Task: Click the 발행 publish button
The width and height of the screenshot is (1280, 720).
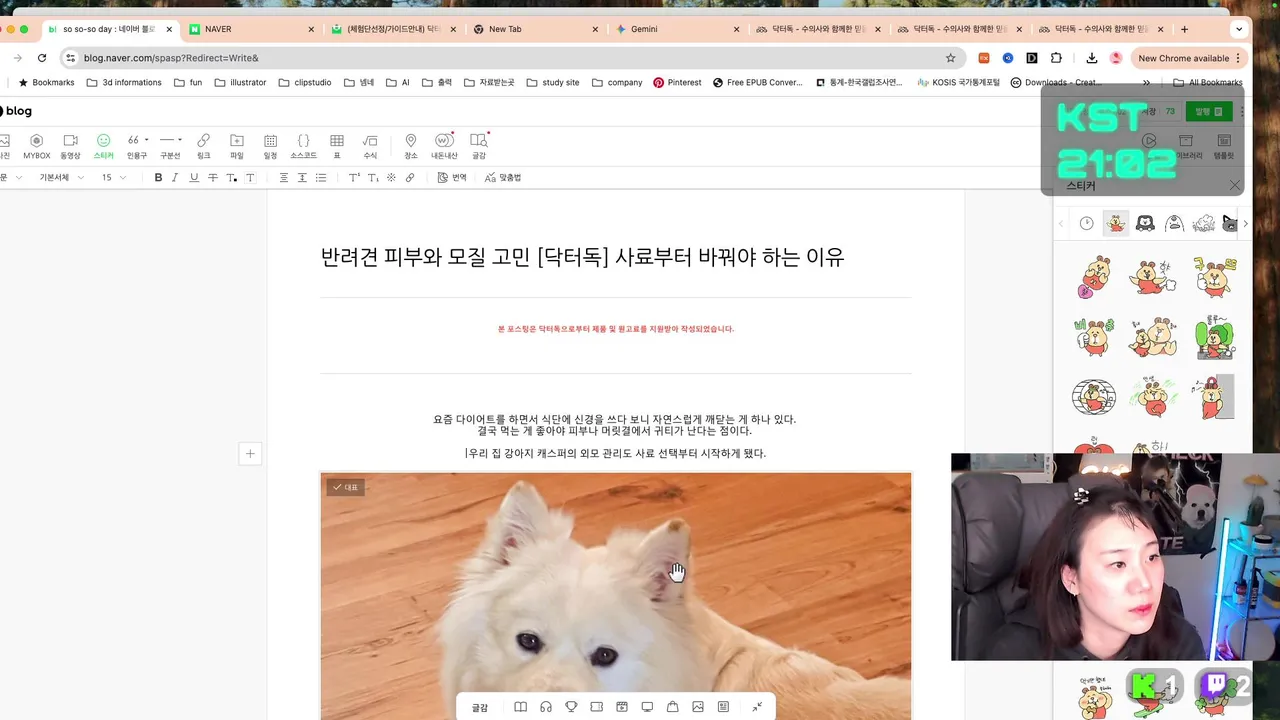Action: click(x=1208, y=111)
